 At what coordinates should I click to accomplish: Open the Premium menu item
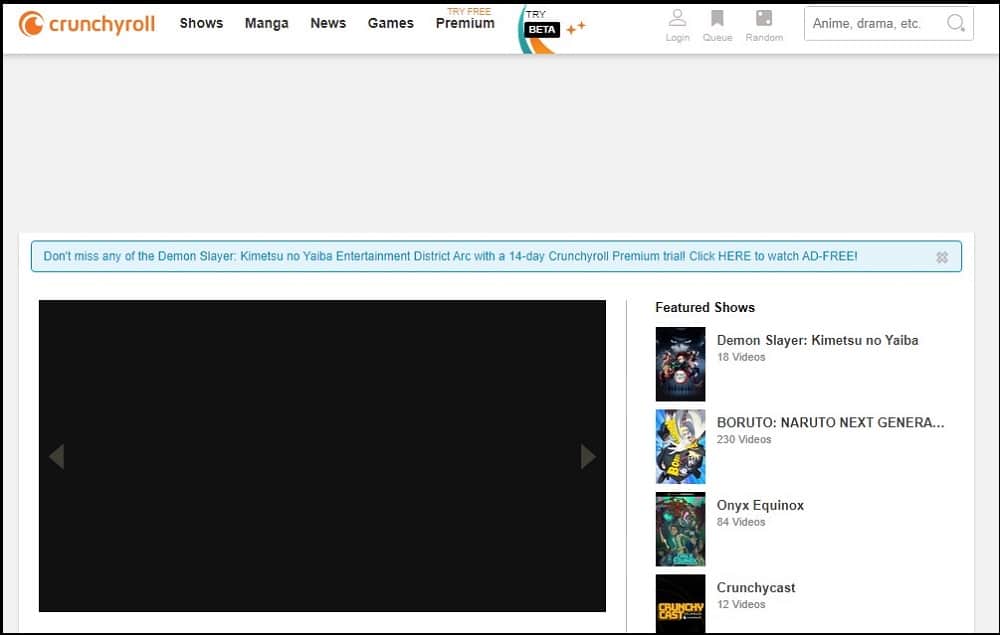(x=465, y=23)
